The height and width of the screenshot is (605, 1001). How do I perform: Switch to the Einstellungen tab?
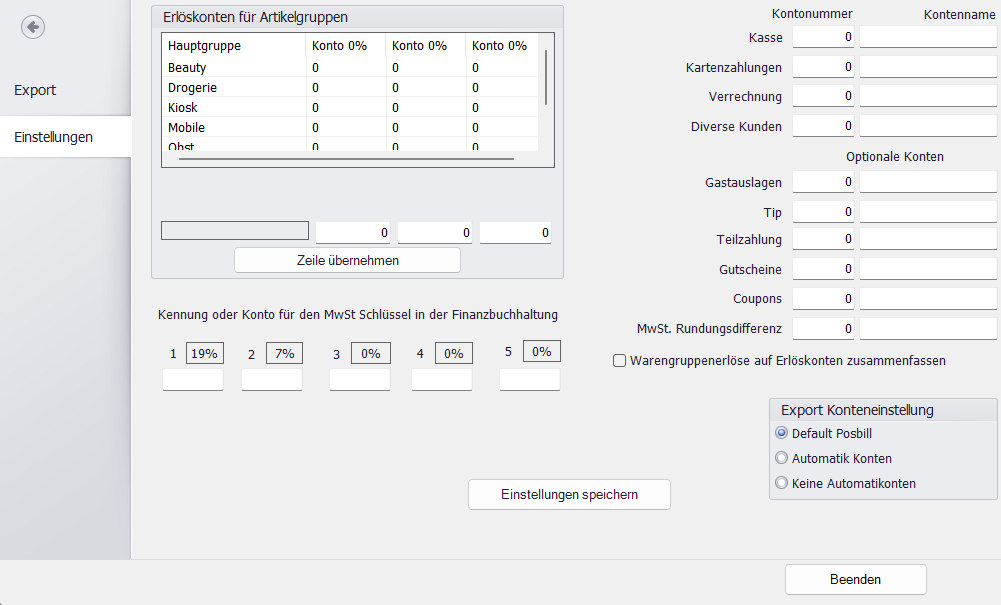[54, 137]
